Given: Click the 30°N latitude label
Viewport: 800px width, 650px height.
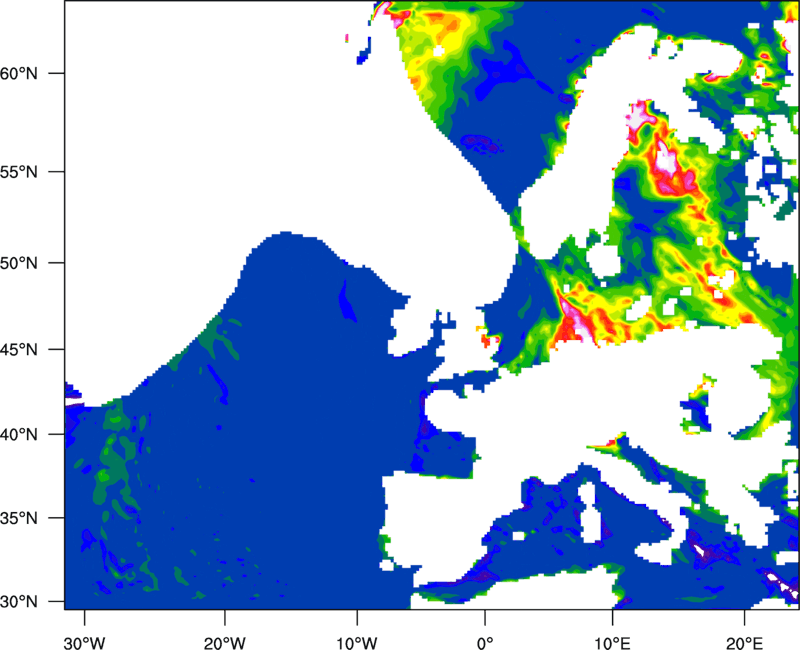Looking at the screenshot, I should coord(19,602).
